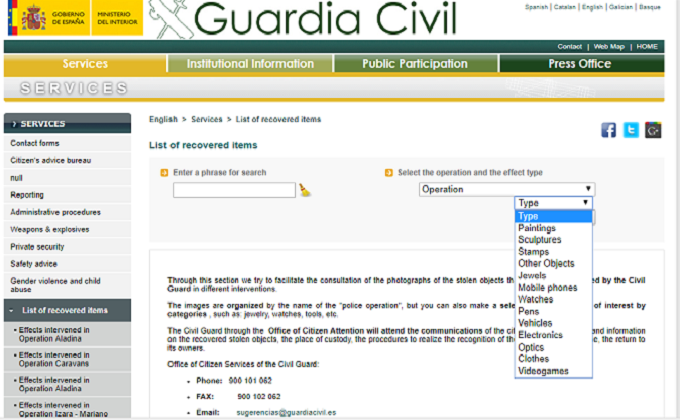Open the Contact link in top bar
The width and height of the screenshot is (680, 420).
(x=569, y=46)
